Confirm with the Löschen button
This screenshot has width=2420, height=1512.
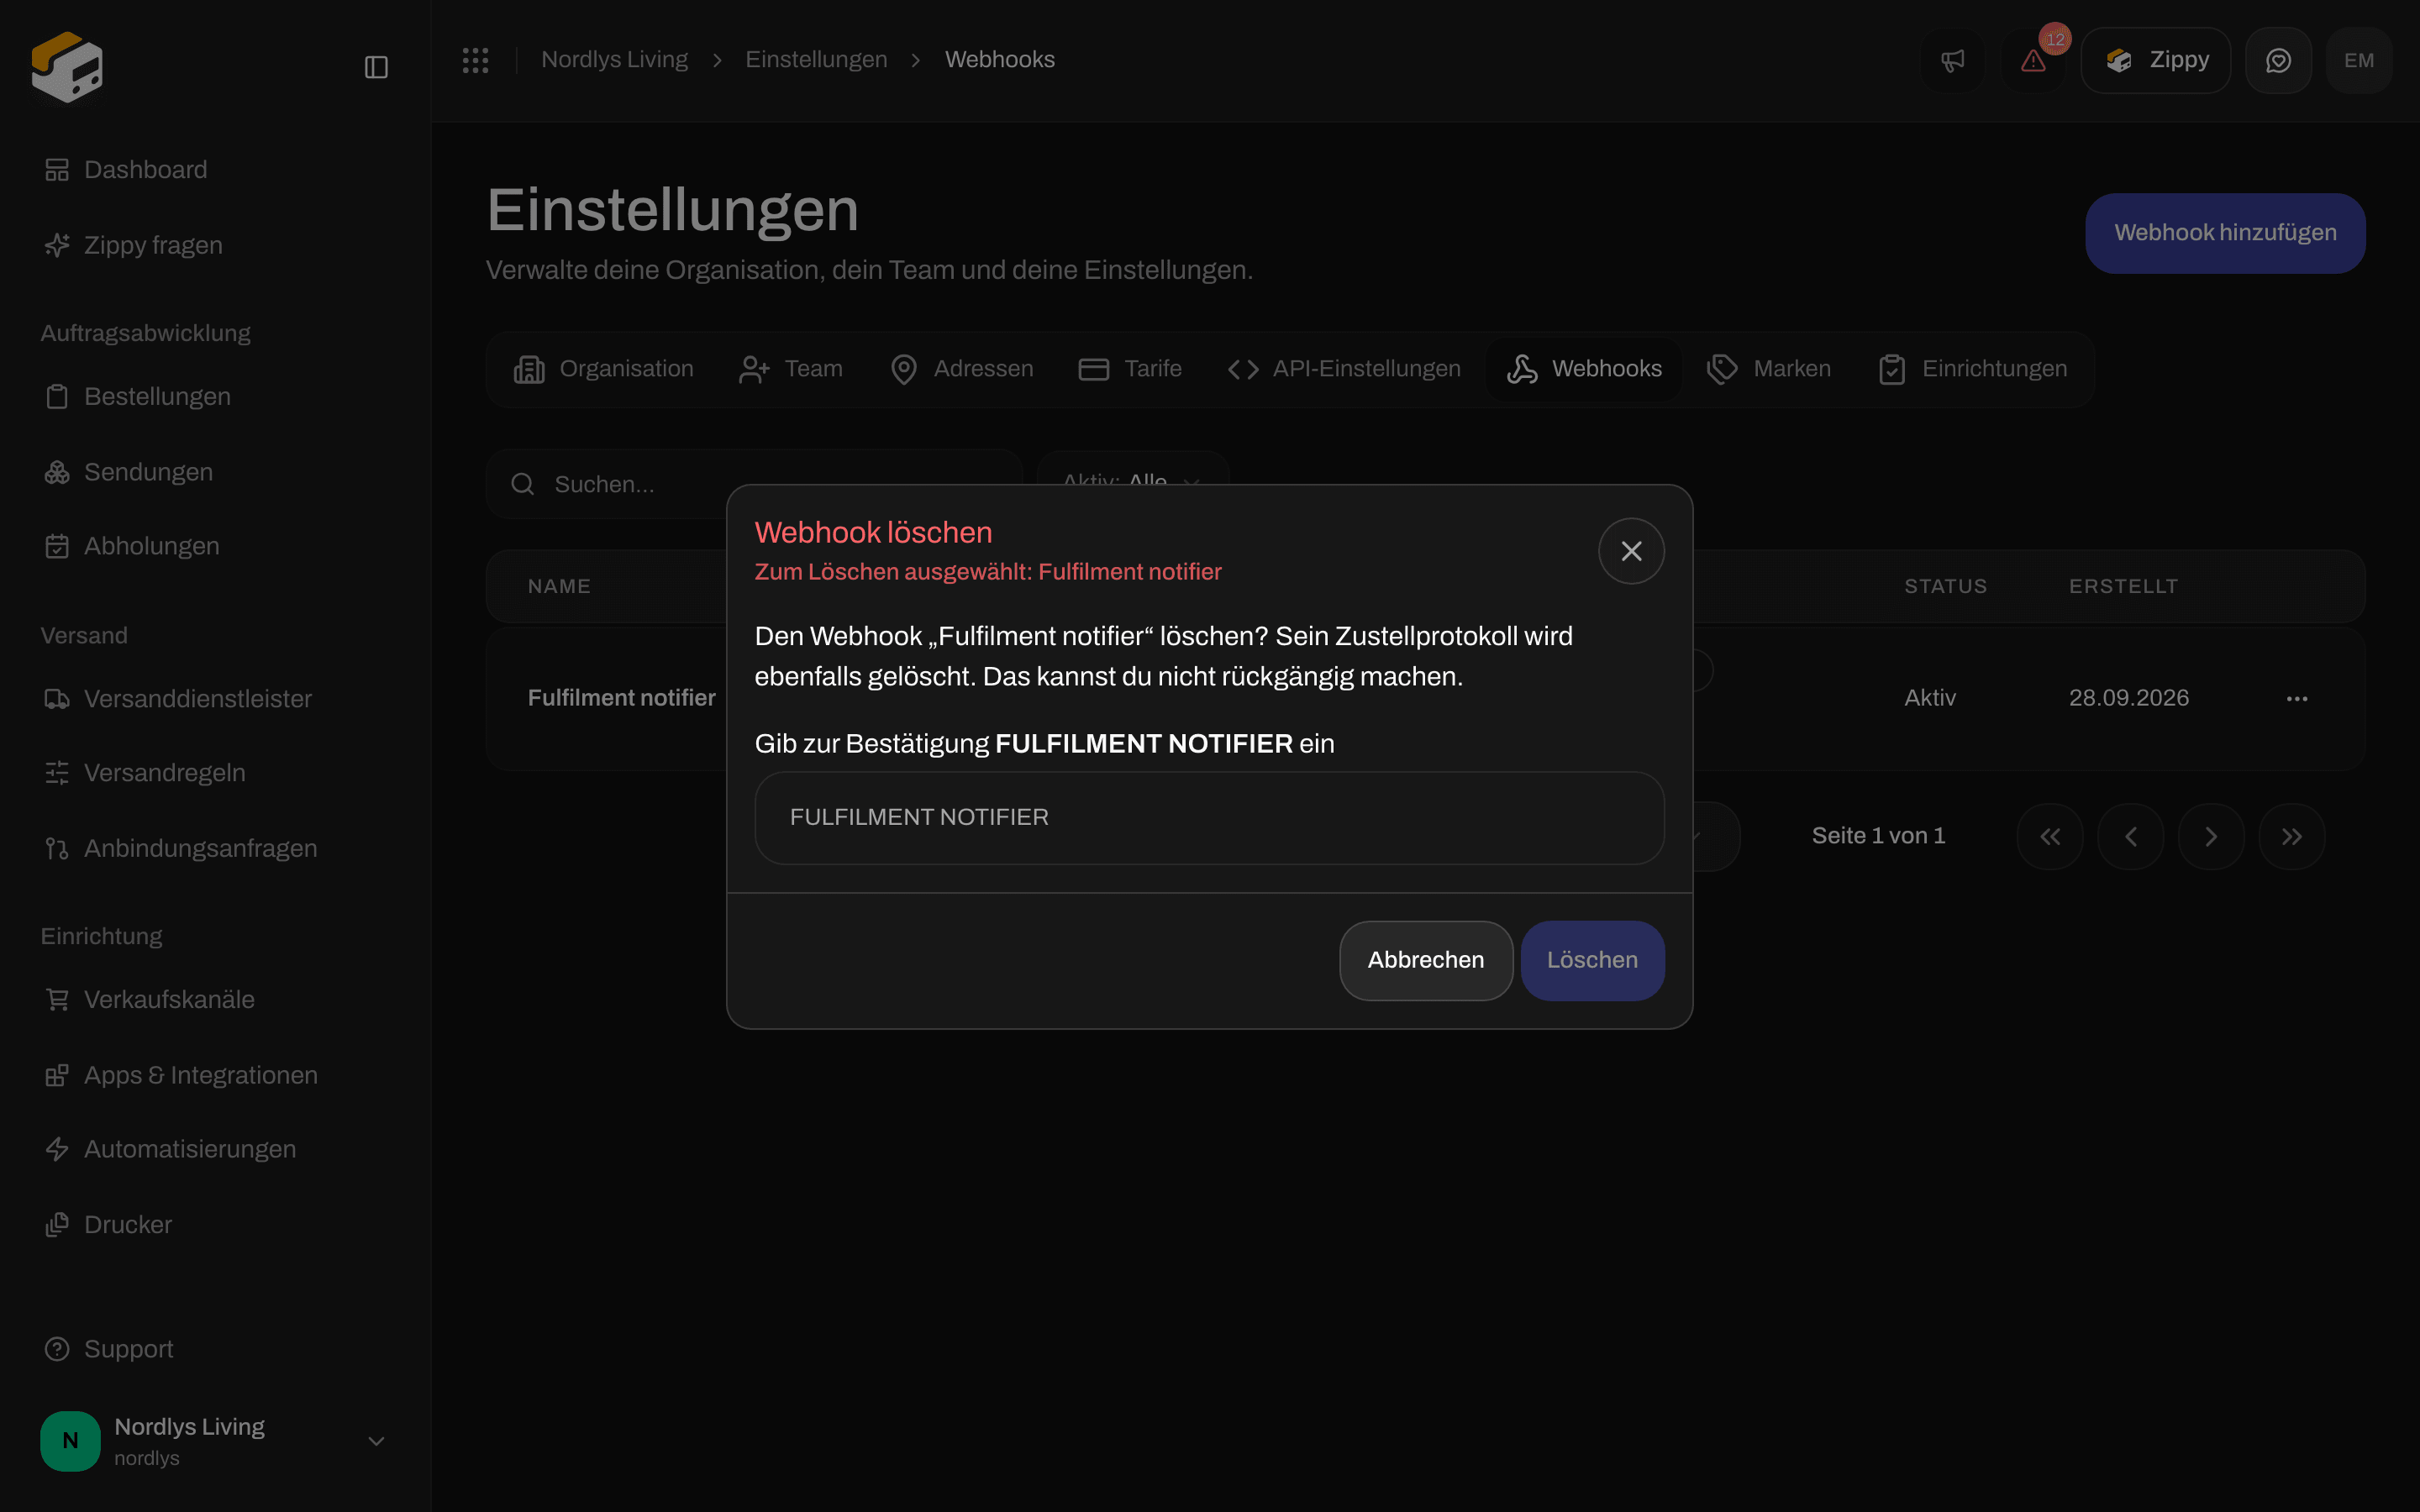(x=1592, y=960)
